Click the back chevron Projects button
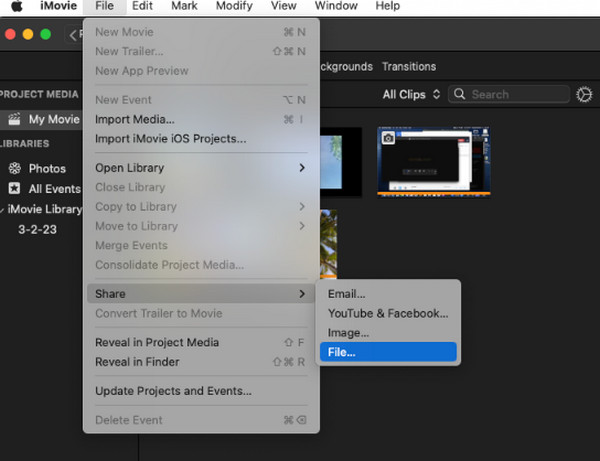 click(74, 34)
